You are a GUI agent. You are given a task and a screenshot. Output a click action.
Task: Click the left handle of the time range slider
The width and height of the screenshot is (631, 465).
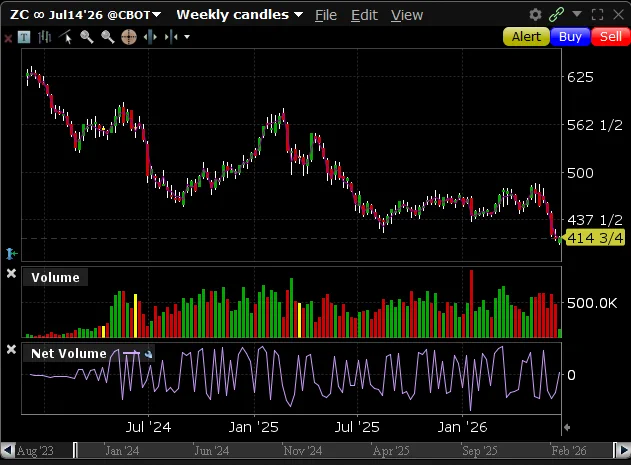coord(75,450)
